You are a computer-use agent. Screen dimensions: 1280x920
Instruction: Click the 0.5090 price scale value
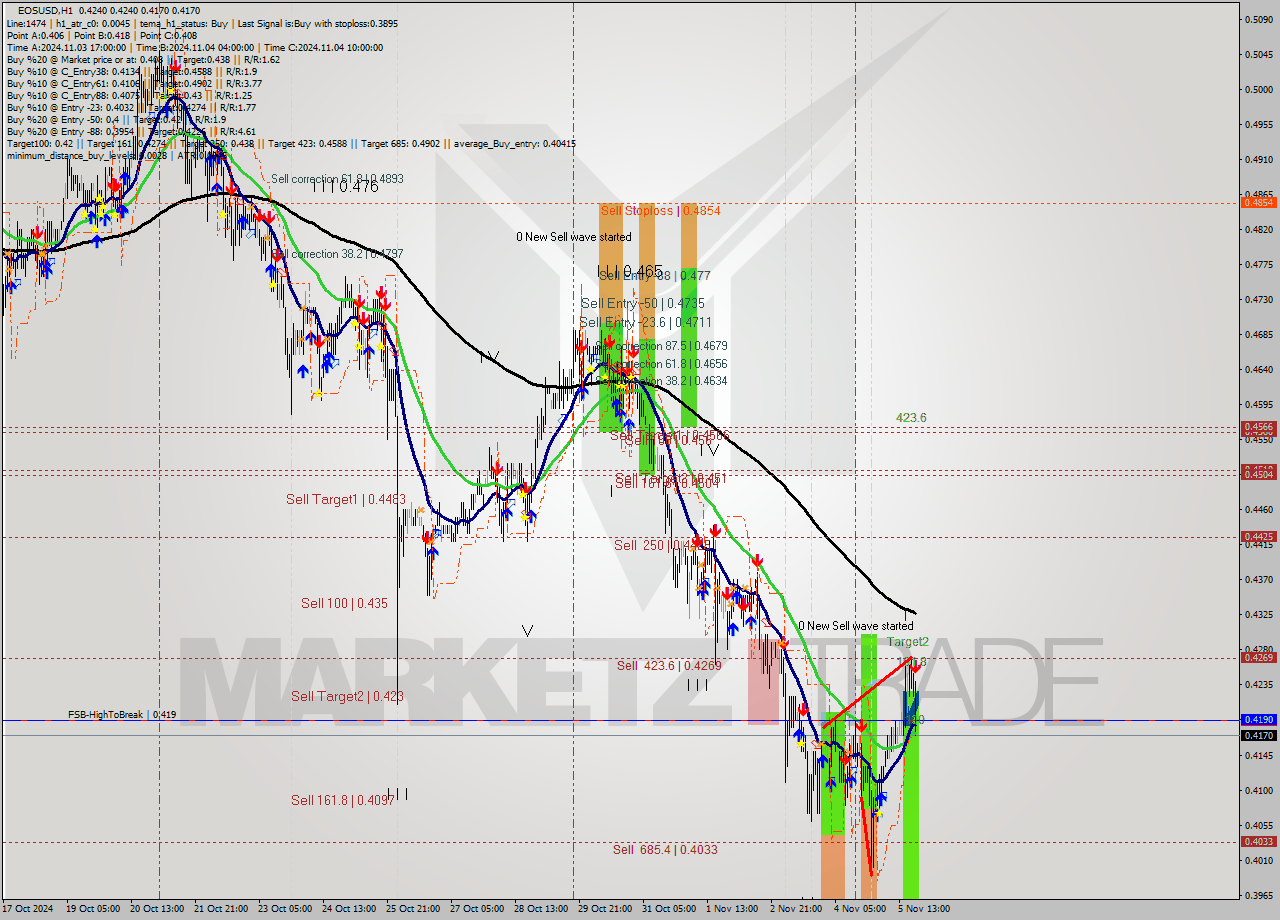click(x=1258, y=19)
